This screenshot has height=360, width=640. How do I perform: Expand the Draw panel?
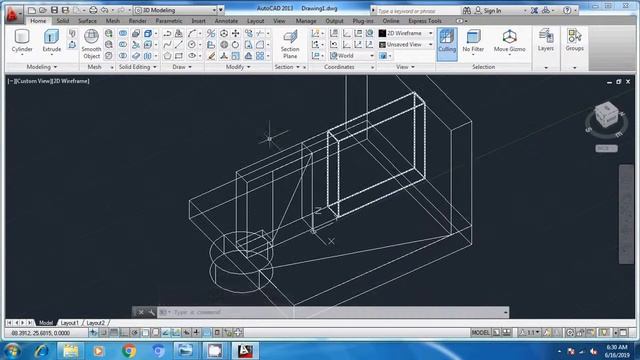tap(182, 67)
